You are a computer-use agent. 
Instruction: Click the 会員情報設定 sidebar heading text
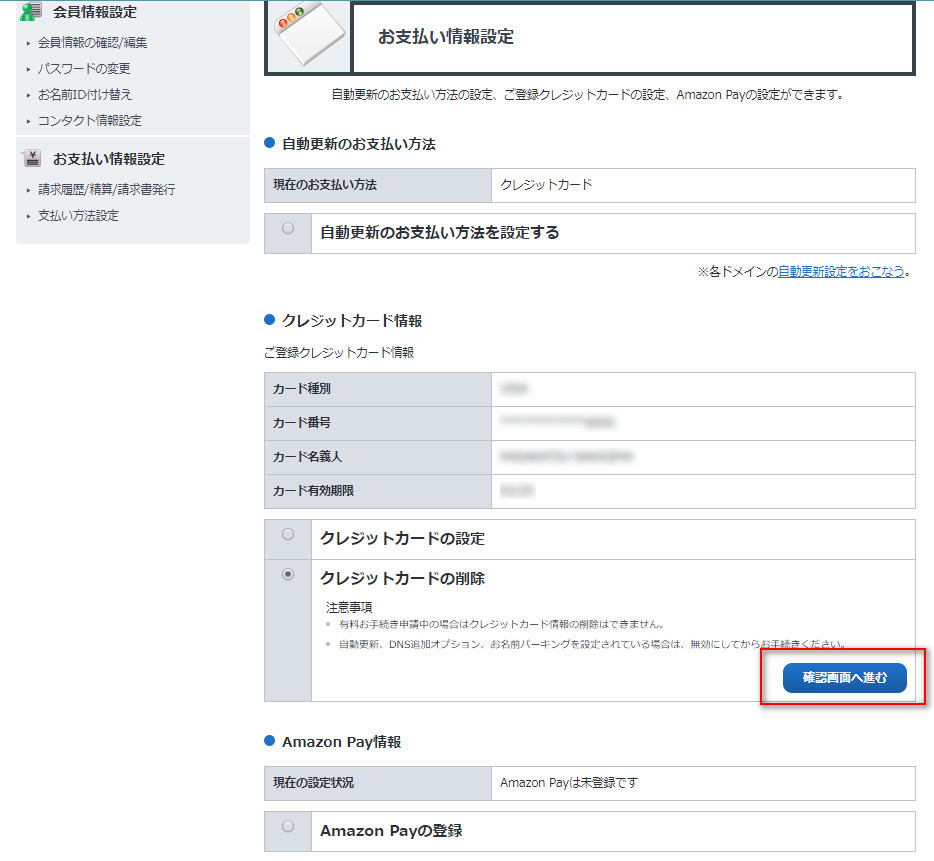95,13
